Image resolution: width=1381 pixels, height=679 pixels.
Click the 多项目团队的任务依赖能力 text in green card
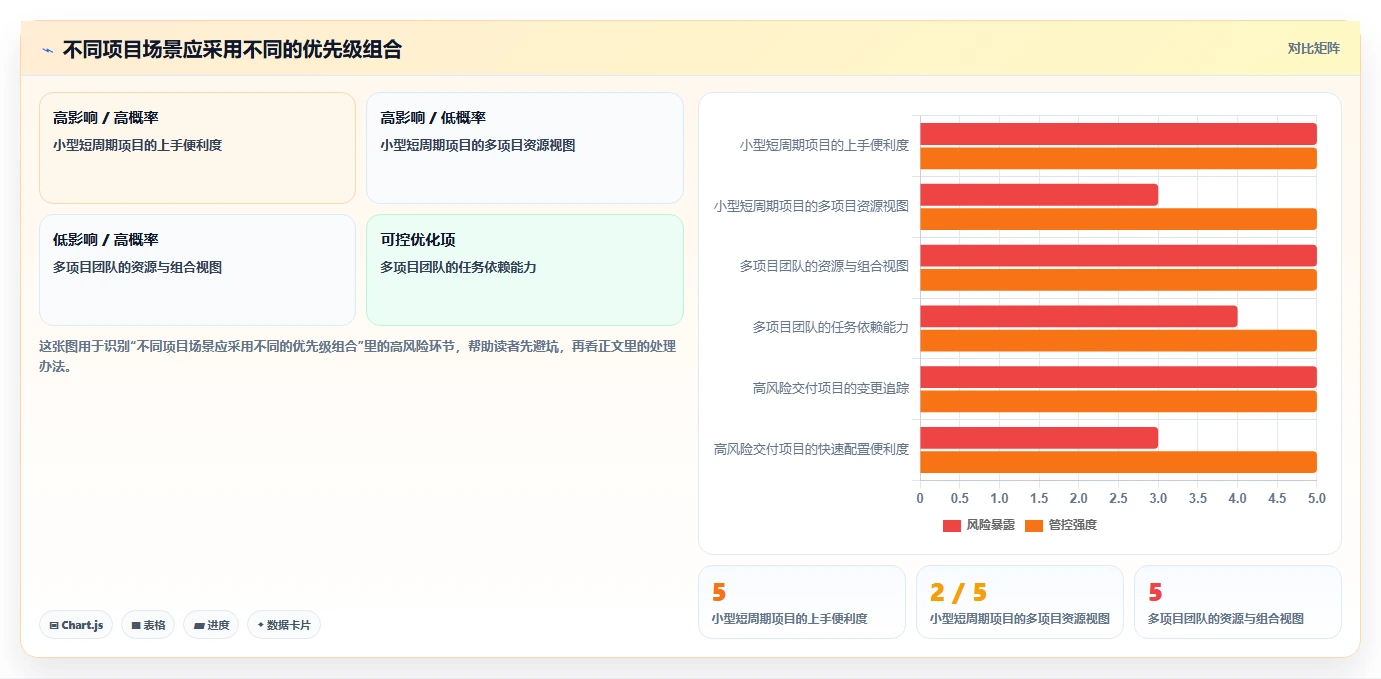pos(458,267)
